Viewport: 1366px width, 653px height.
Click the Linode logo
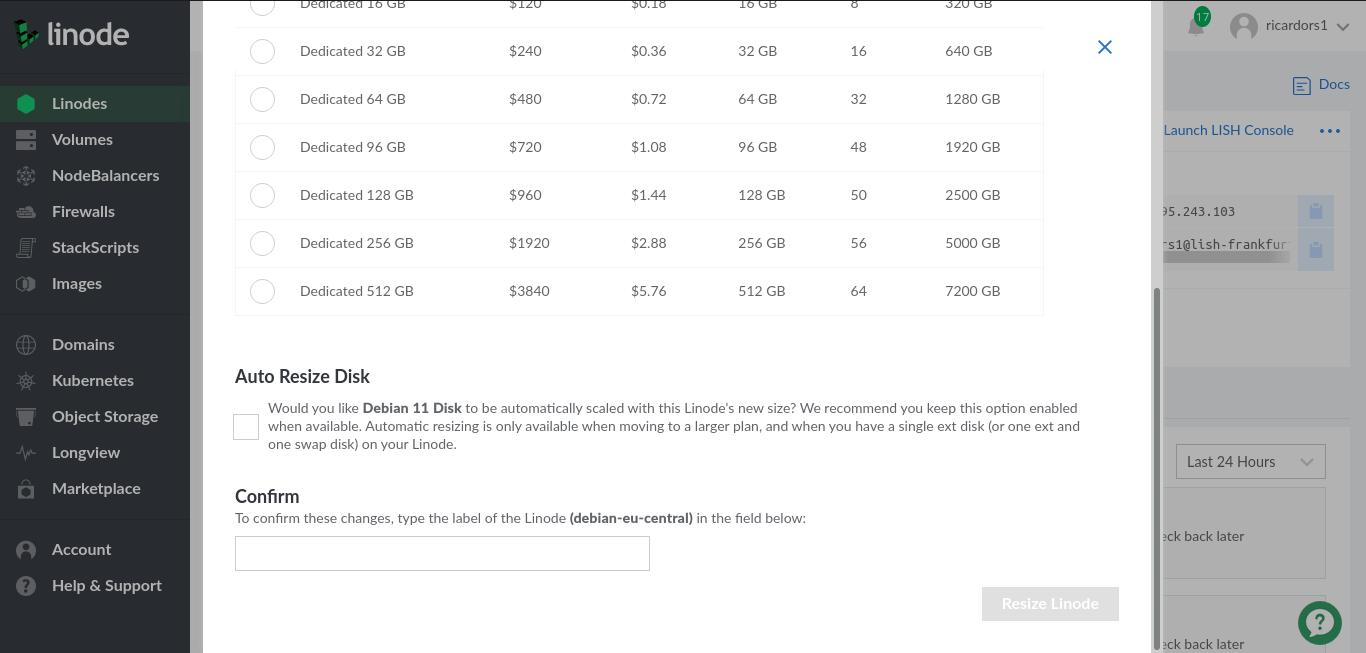click(x=71, y=34)
